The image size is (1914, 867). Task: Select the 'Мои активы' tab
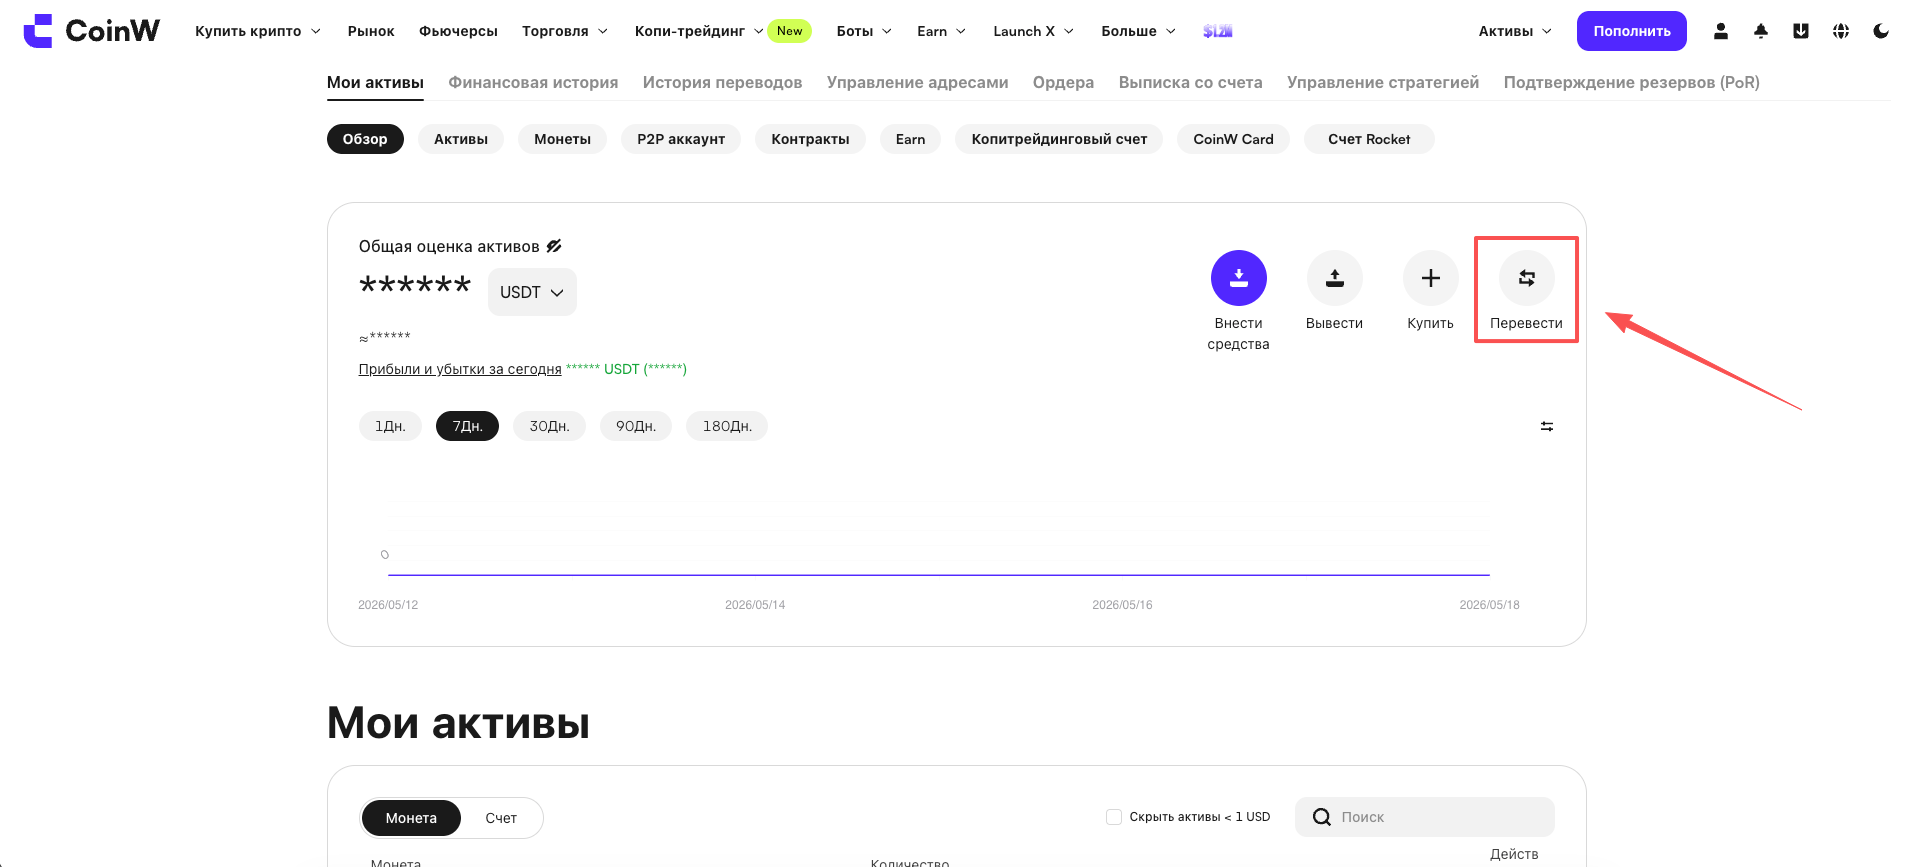375,82
